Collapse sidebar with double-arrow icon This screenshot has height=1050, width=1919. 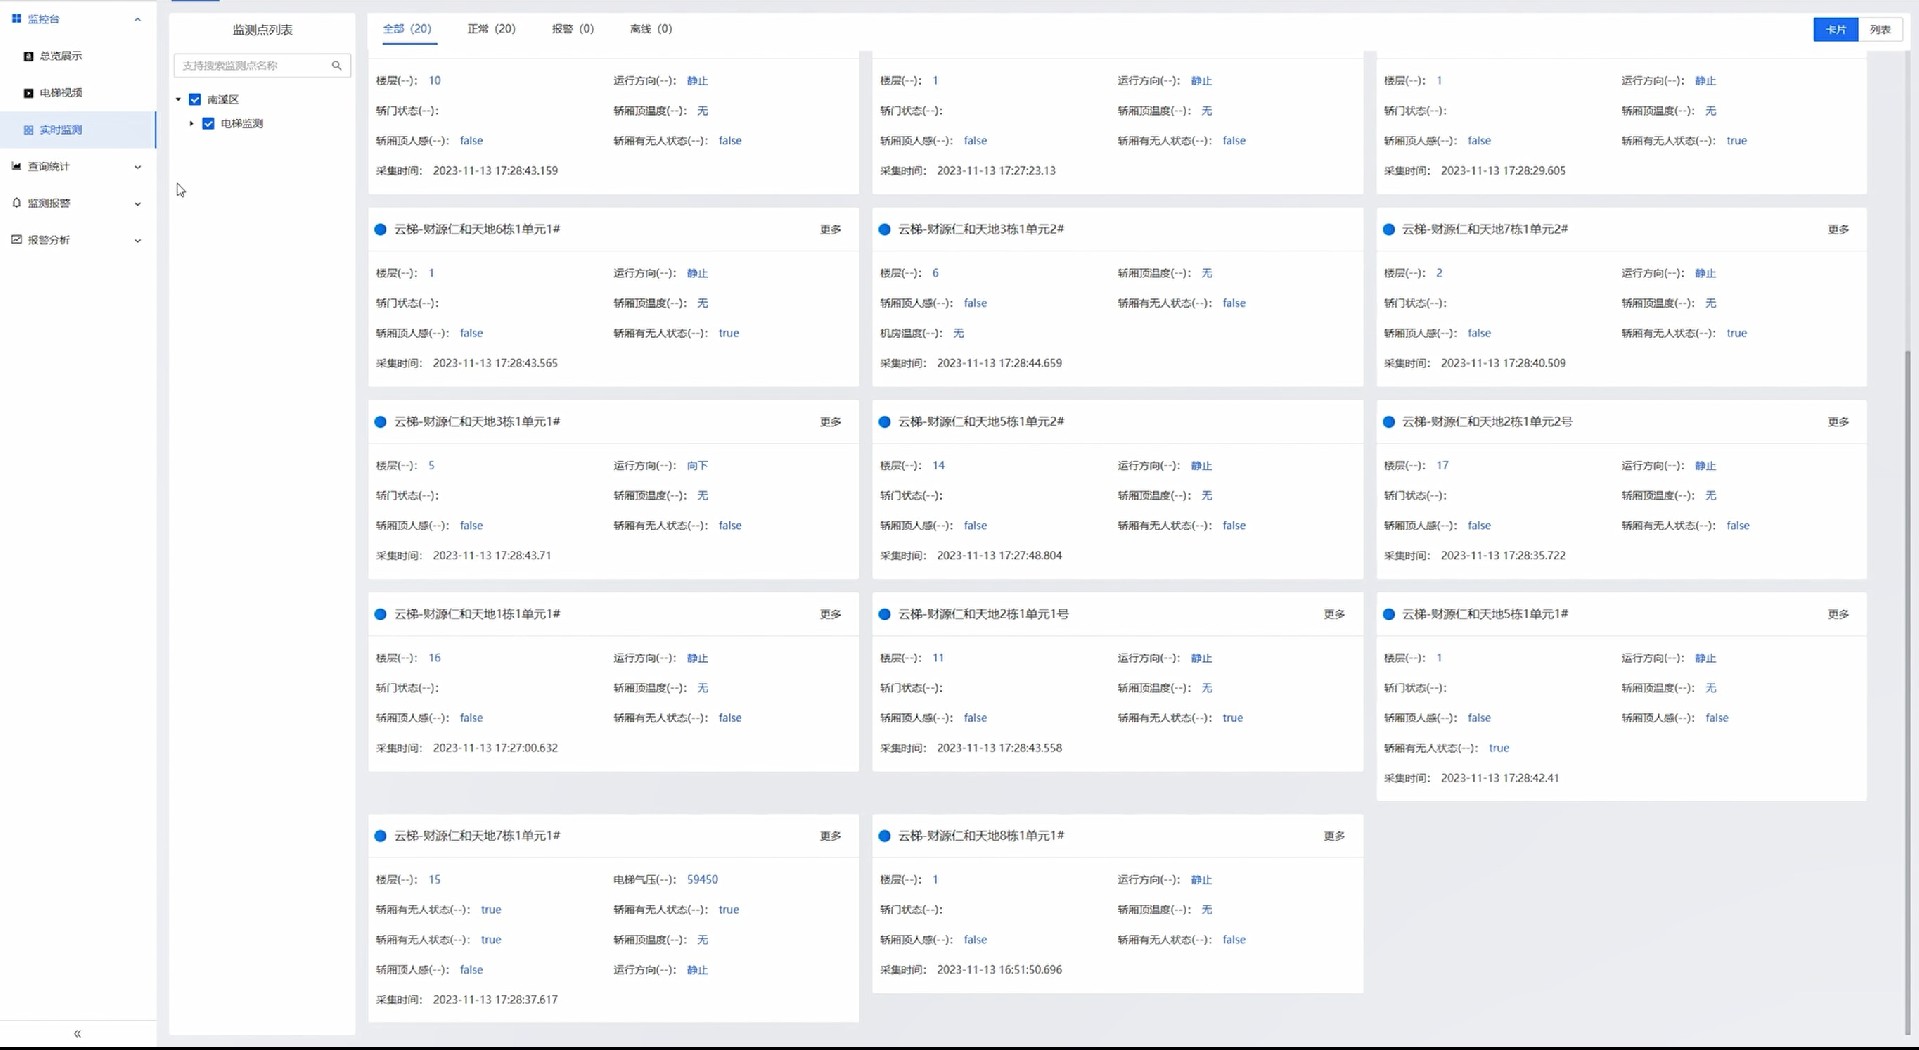(x=77, y=1034)
